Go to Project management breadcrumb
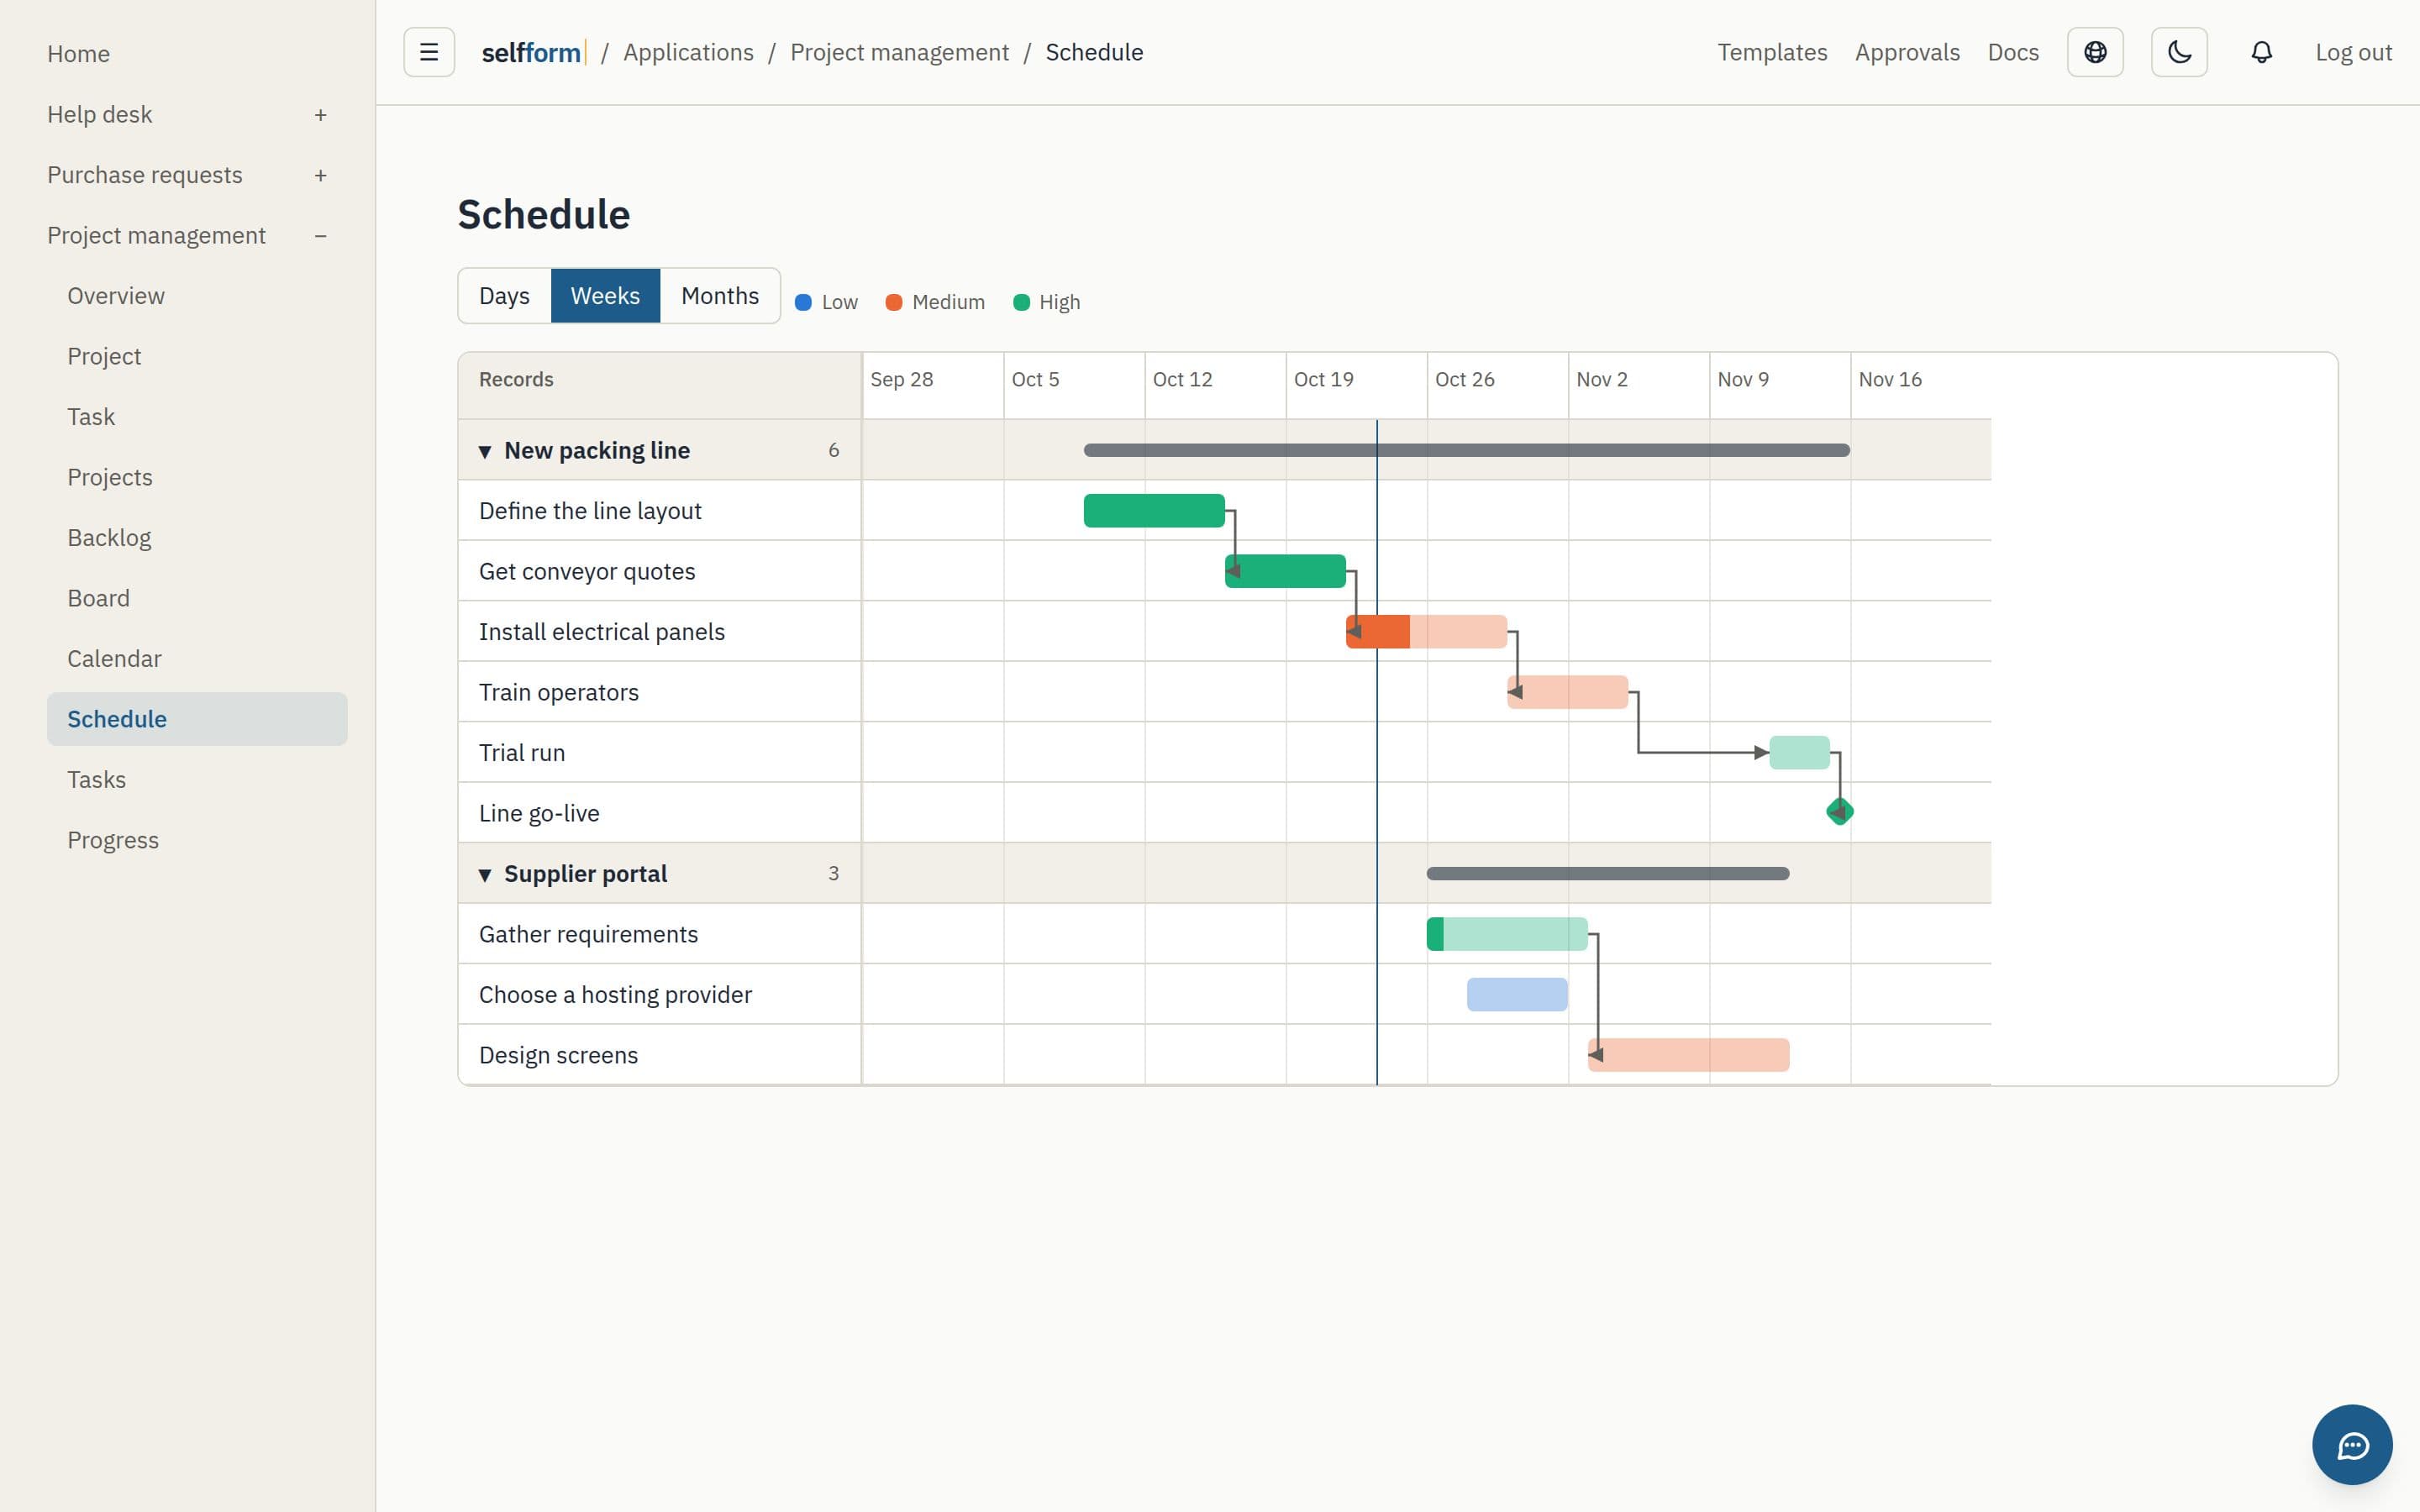 click(899, 52)
